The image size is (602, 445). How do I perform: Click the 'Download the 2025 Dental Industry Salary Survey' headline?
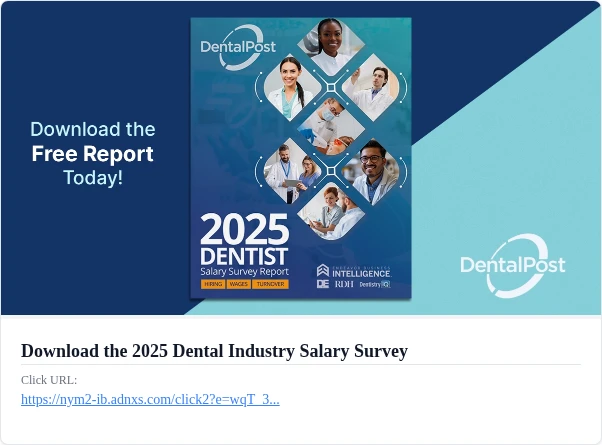[214, 351]
